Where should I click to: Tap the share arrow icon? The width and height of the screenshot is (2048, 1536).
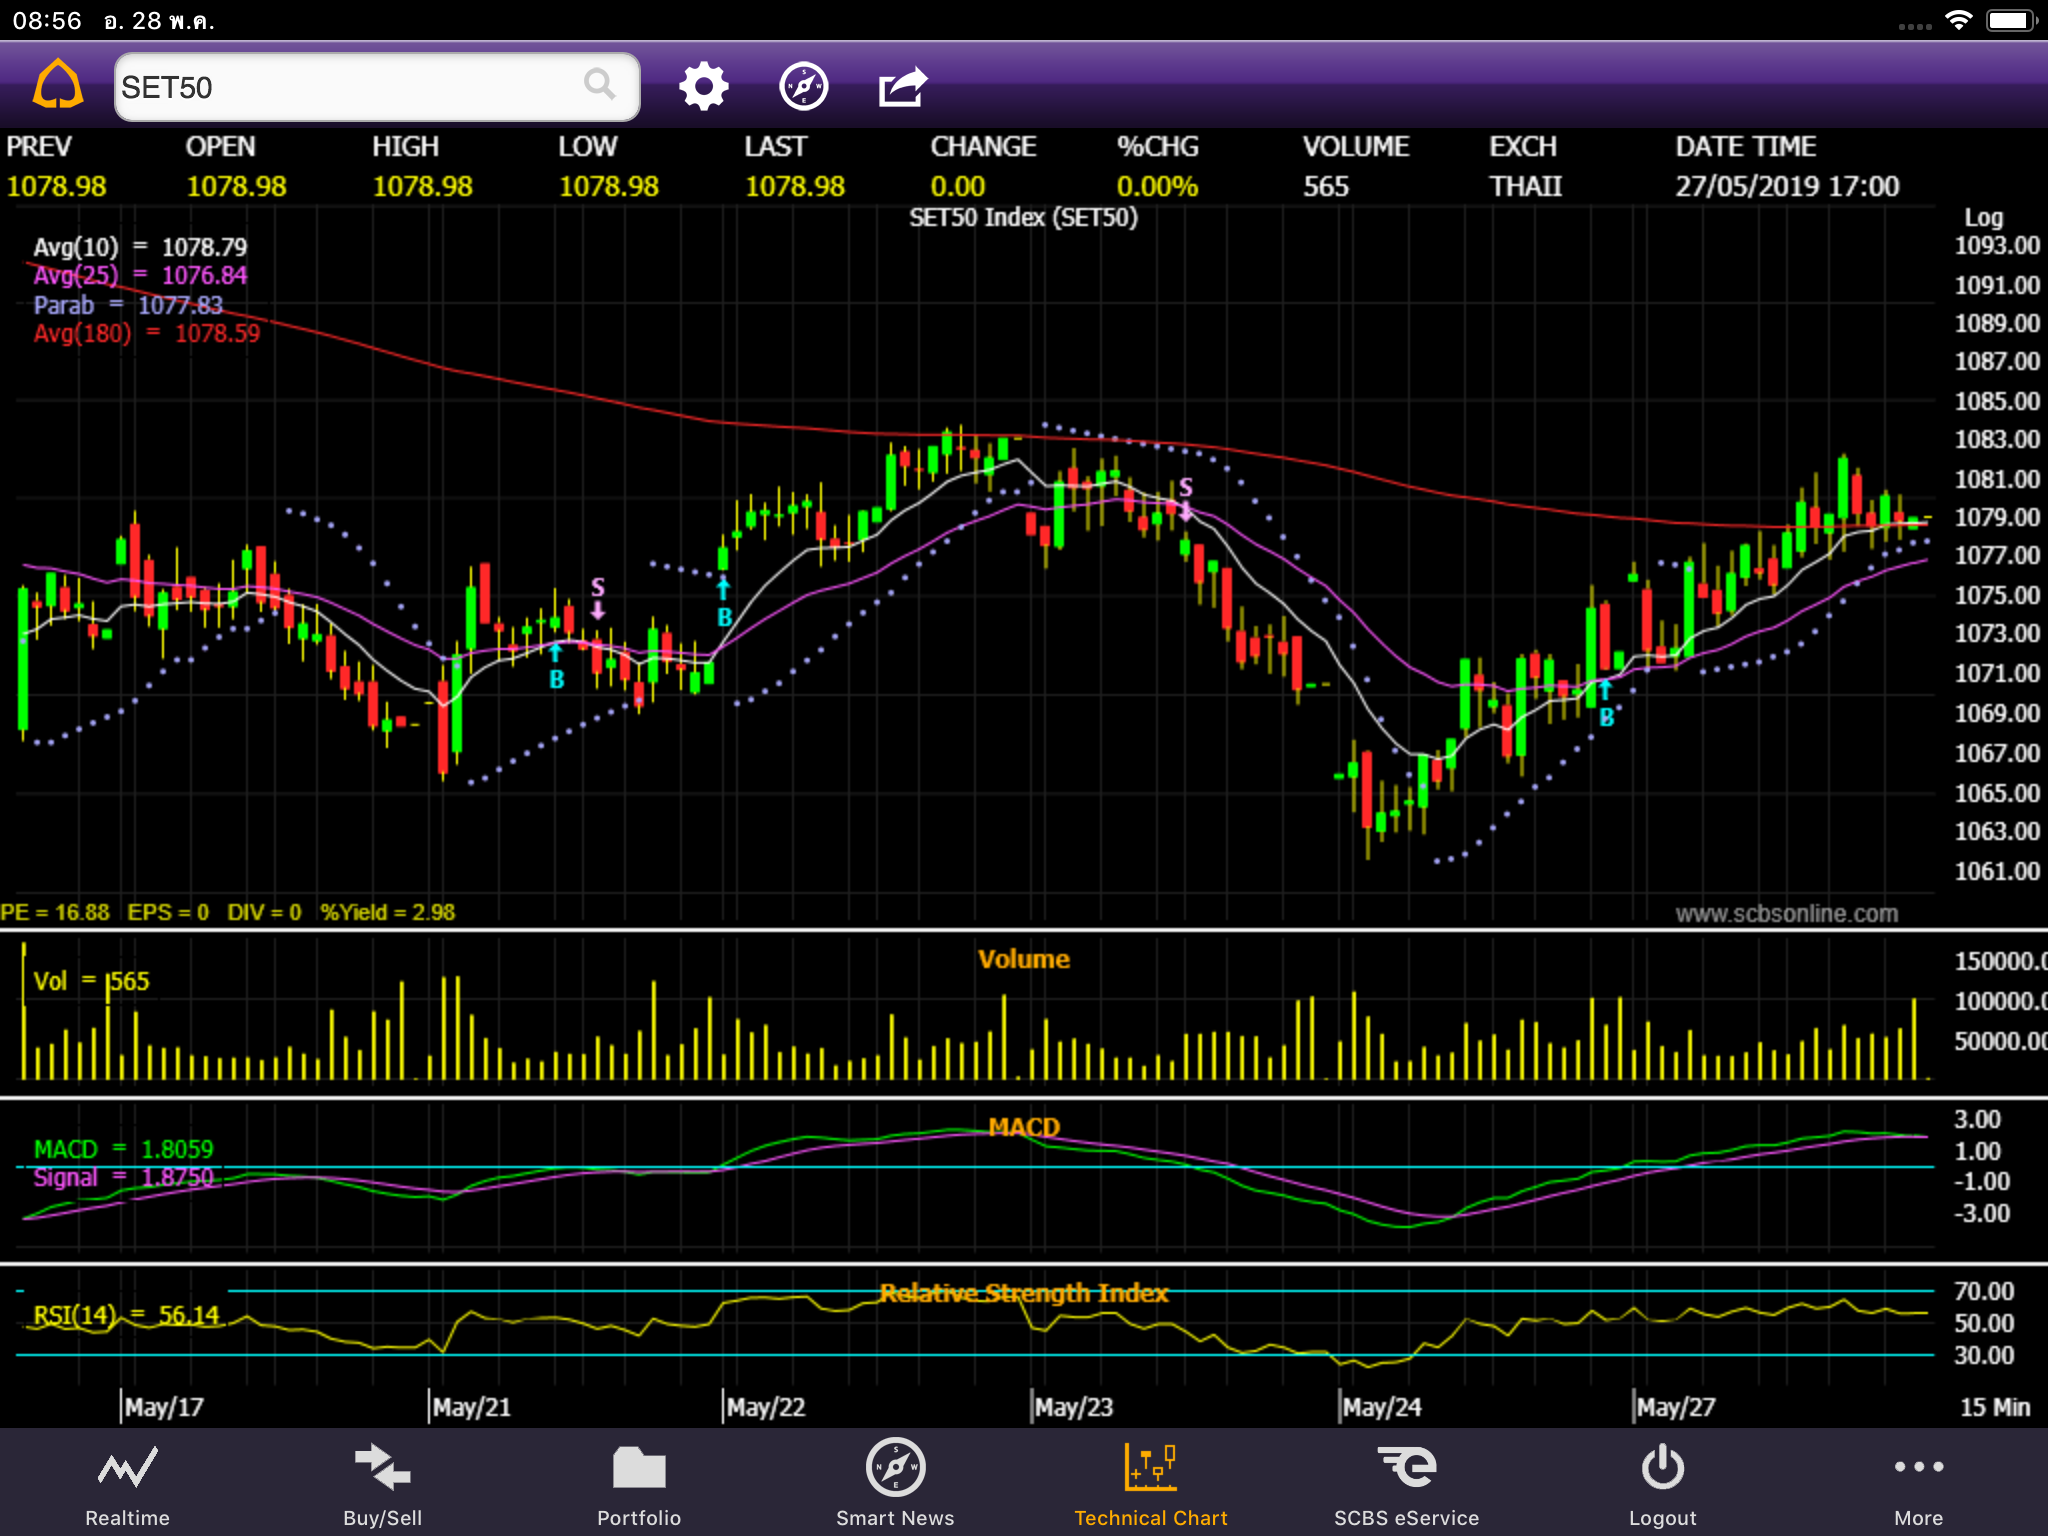pos(903,87)
